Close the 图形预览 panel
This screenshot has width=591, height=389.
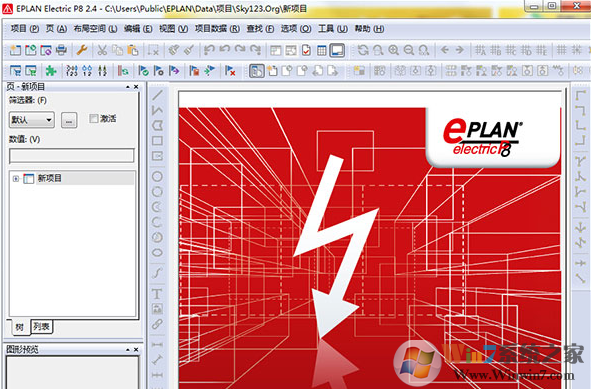tap(136, 349)
